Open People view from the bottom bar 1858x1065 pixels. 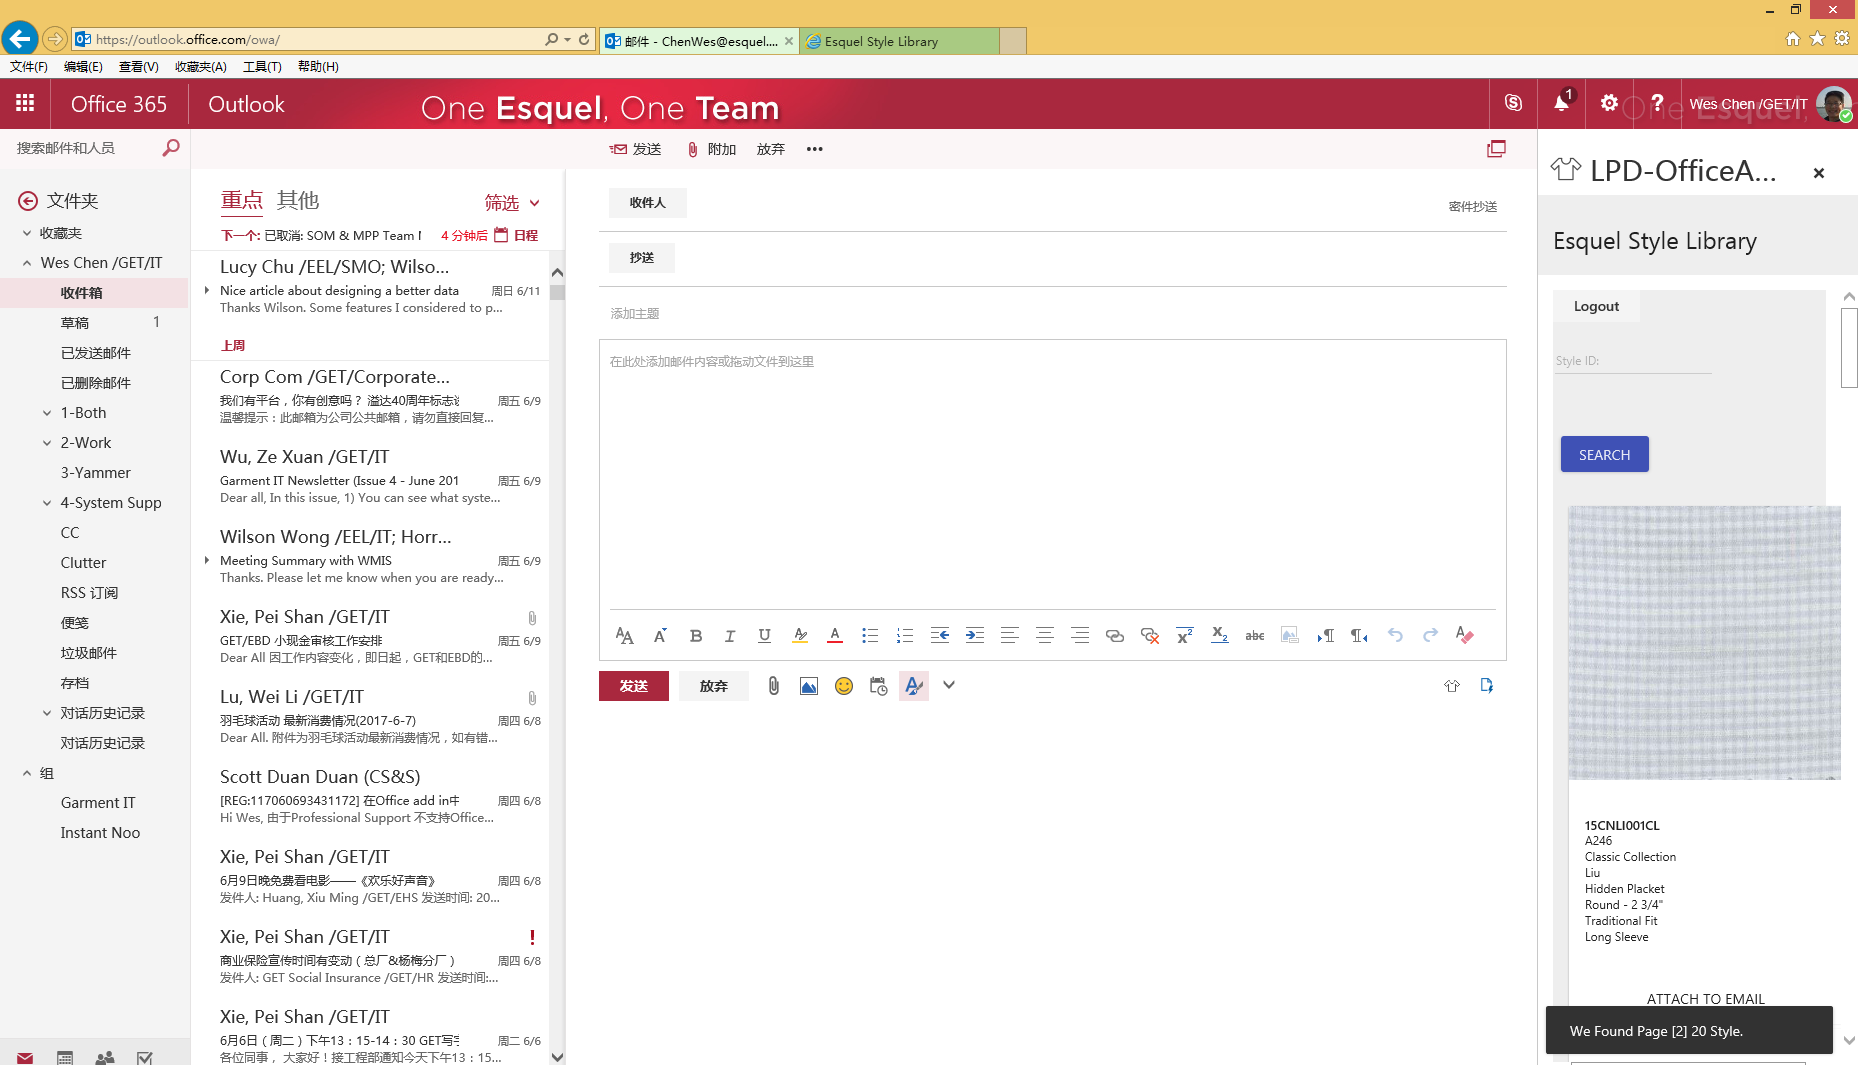[x=104, y=1057]
